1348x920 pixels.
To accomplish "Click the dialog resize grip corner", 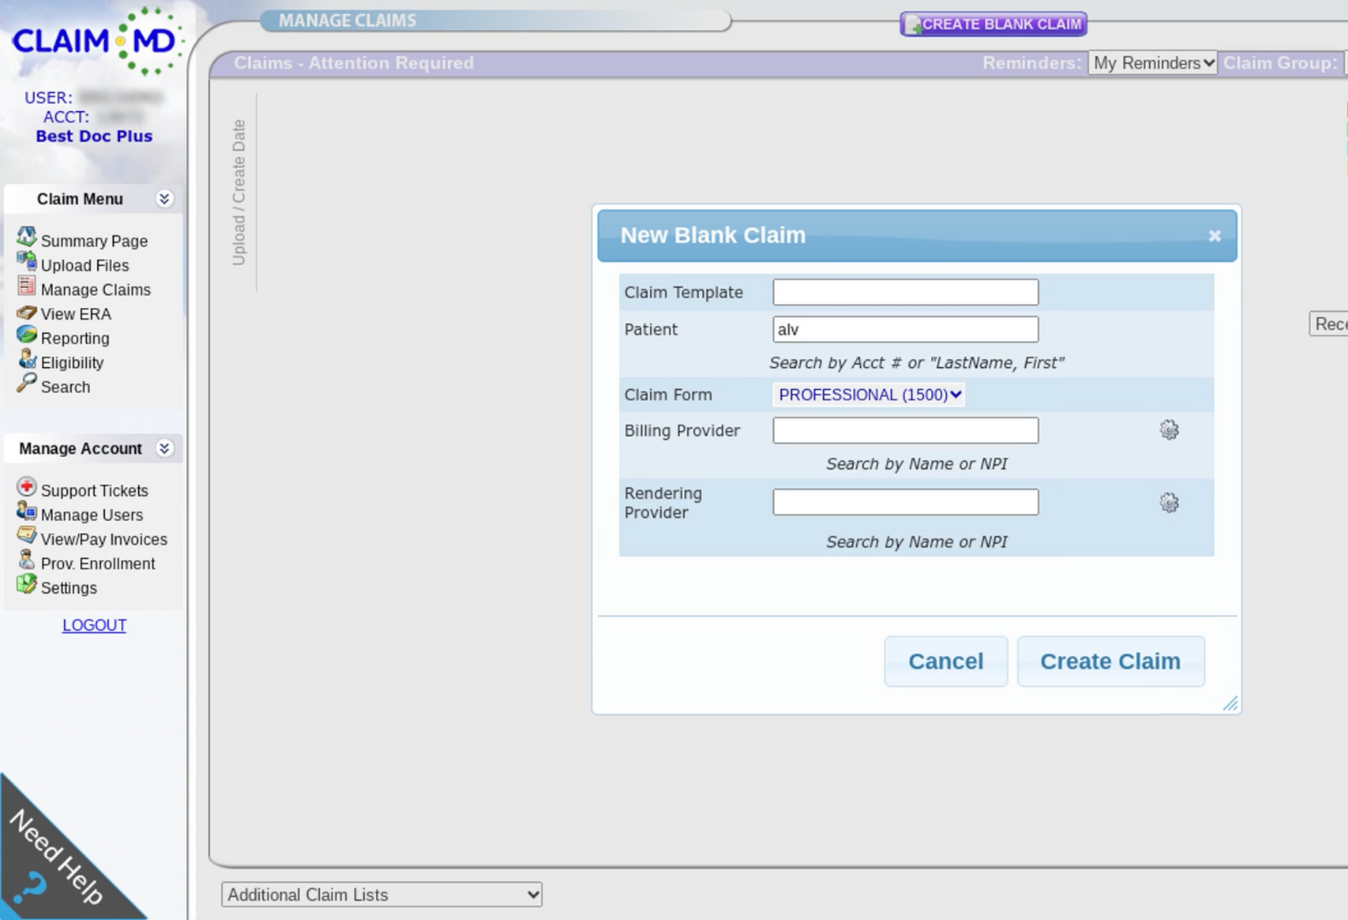I will [1230, 703].
